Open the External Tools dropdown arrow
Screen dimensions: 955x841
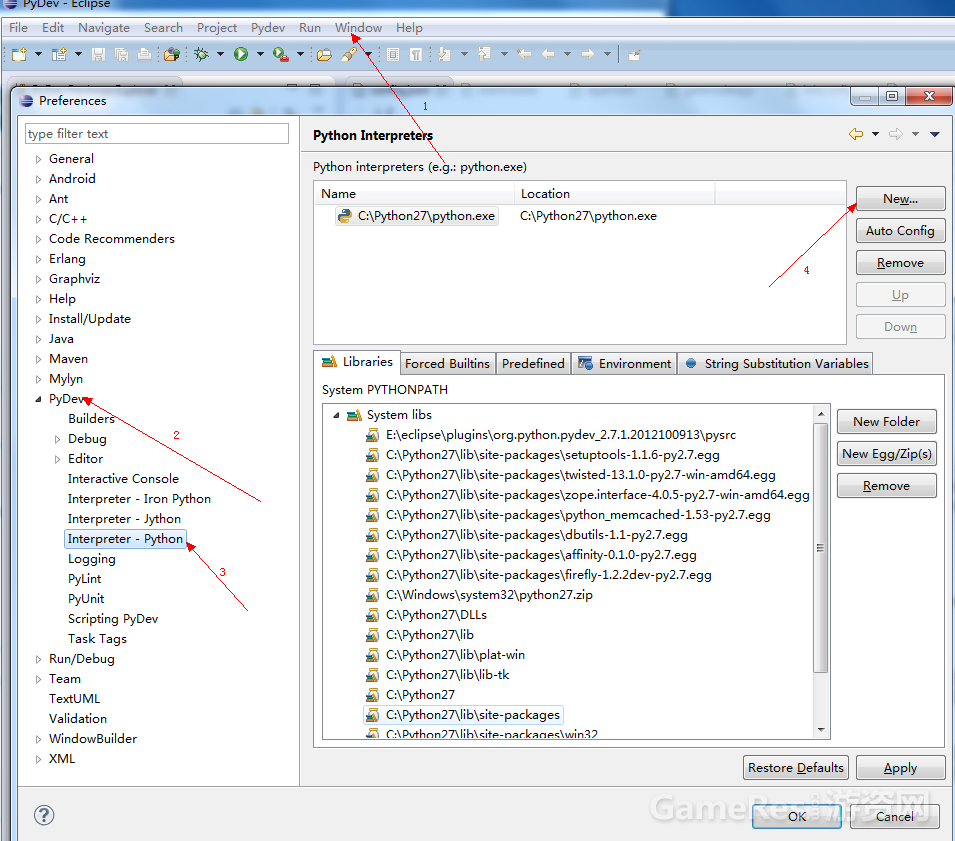[300, 54]
